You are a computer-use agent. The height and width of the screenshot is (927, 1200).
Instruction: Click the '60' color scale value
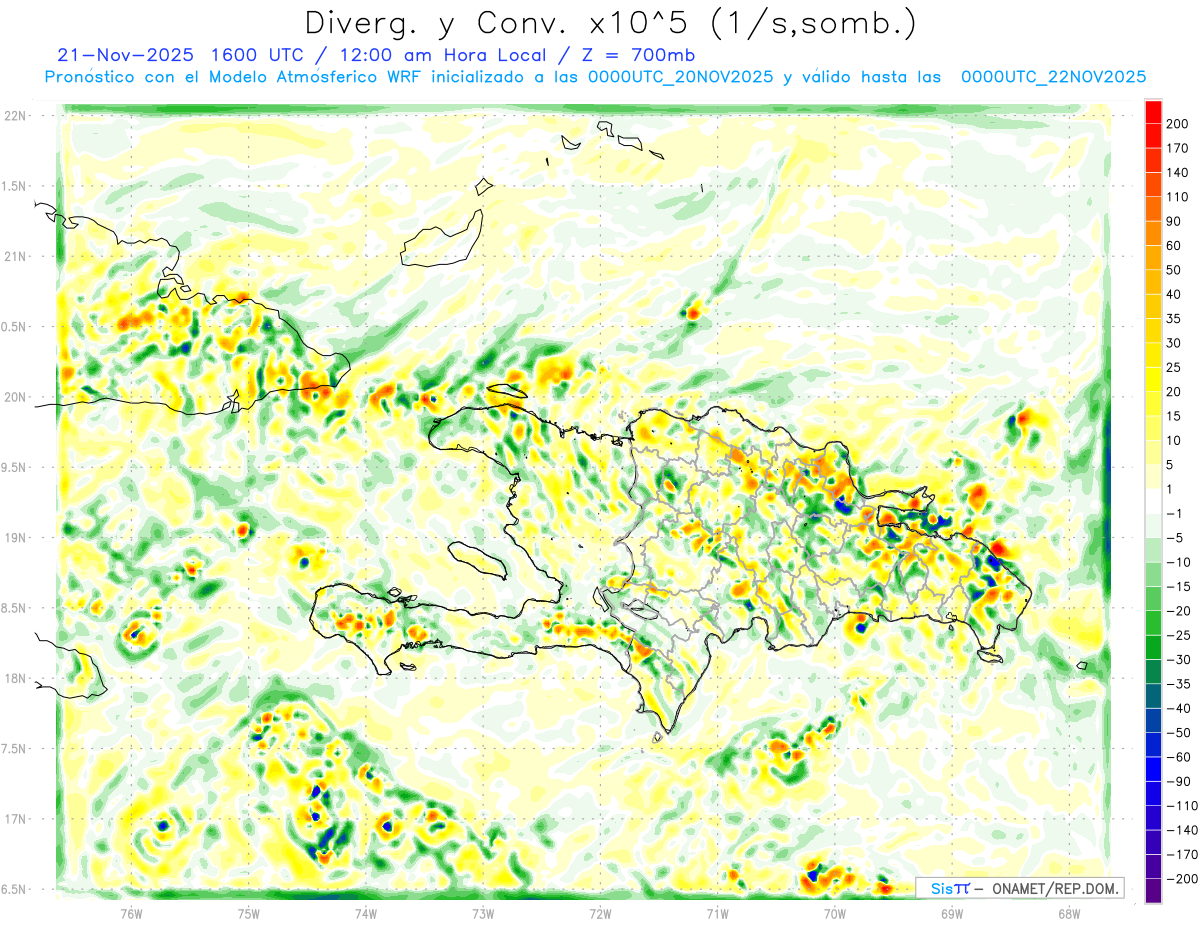[x=1174, y=246]
